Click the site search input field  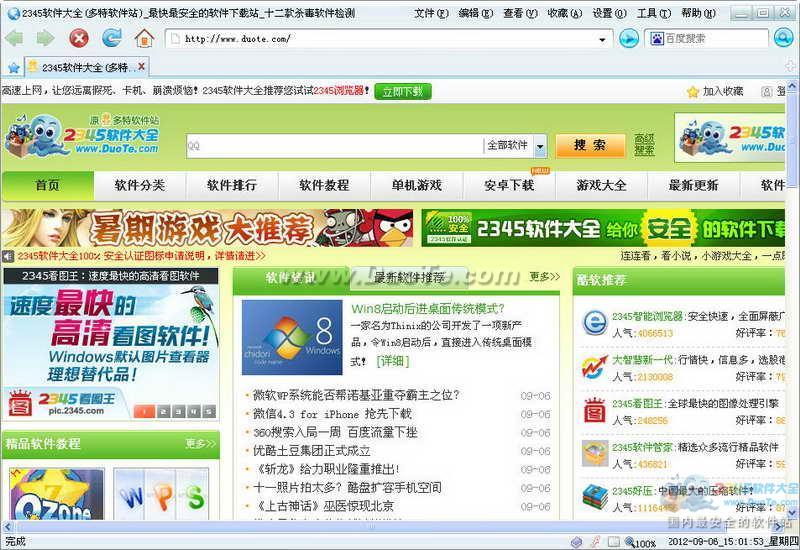coord(334,146)
